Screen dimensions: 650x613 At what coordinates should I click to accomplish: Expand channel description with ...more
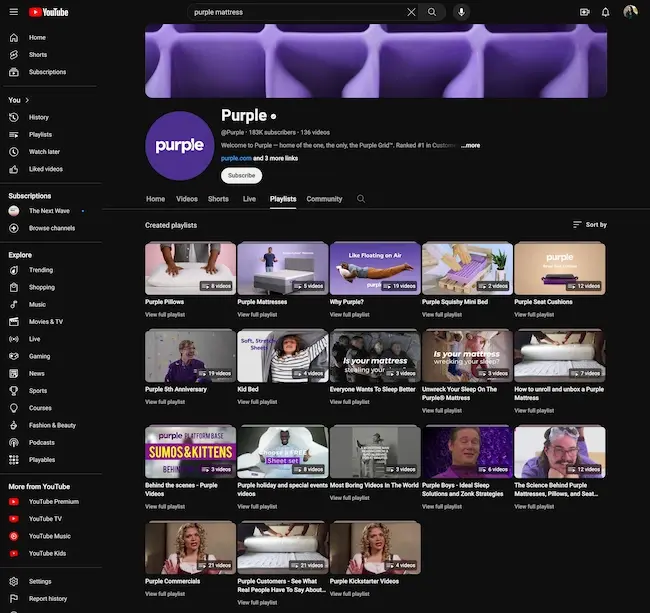(470, 145)
